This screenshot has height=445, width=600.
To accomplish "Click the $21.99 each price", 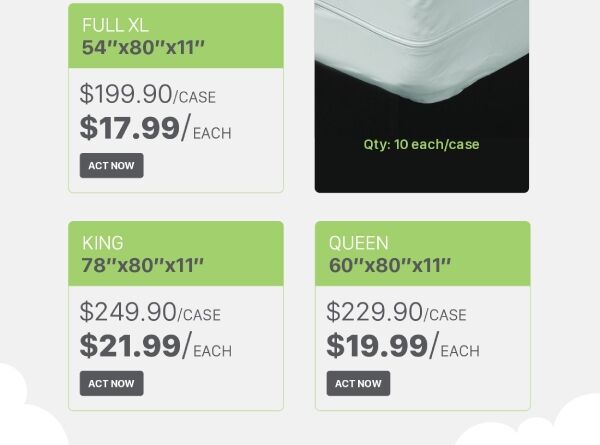I will tap(155, 347).
